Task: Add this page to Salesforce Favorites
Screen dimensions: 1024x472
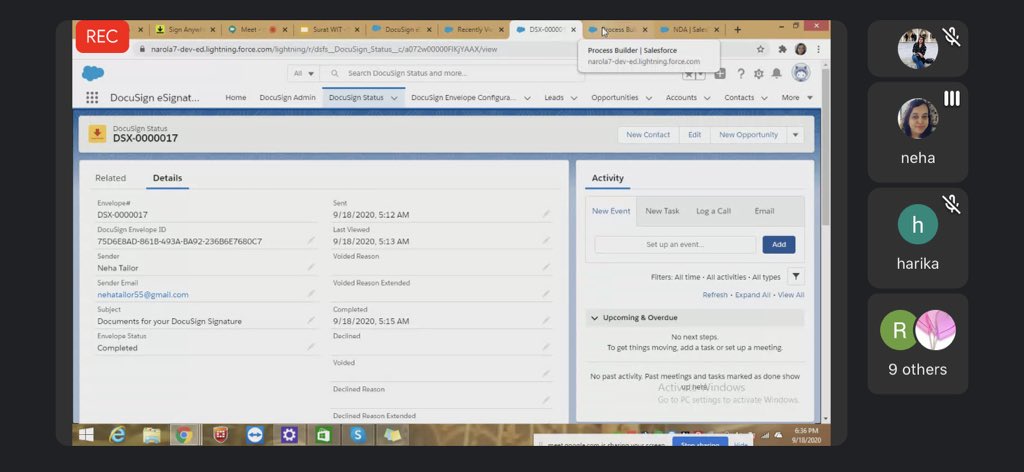Action: 689,74
